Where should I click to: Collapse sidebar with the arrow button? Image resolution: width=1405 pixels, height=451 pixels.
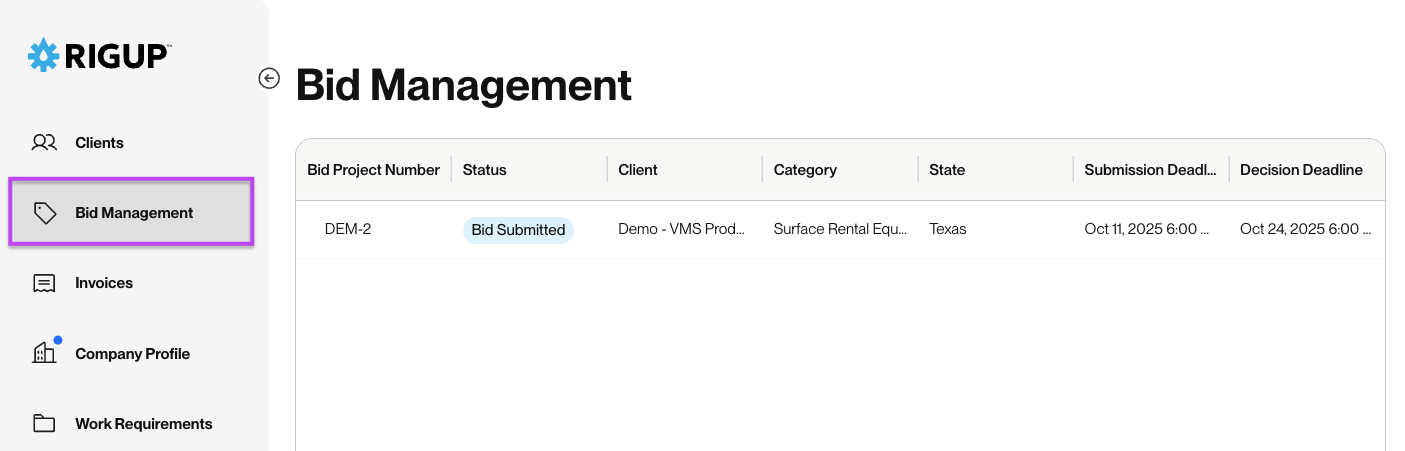point(269,78)
